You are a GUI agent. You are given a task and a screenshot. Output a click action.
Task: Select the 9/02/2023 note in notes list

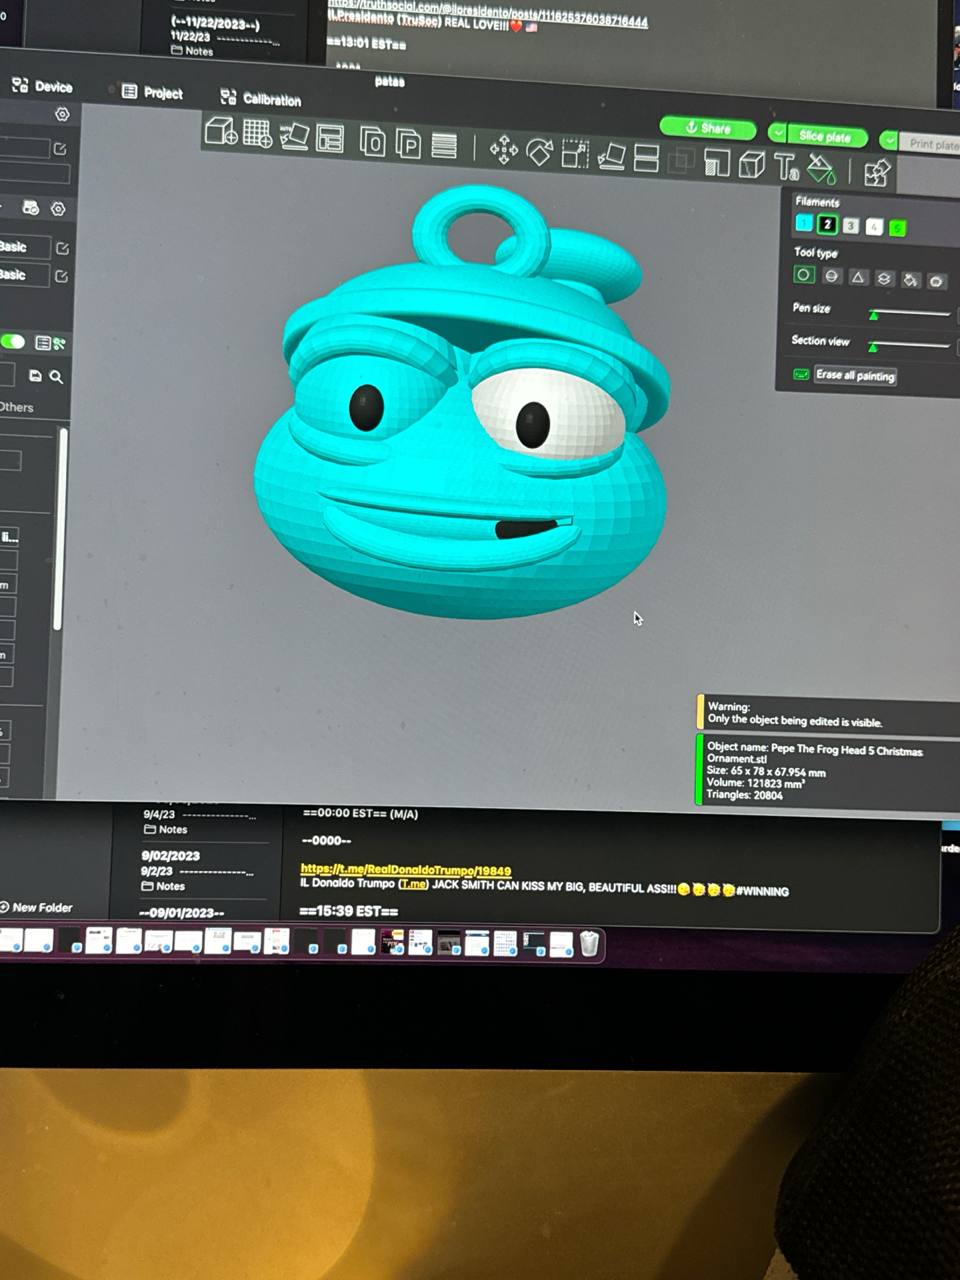tap(198, 870)
